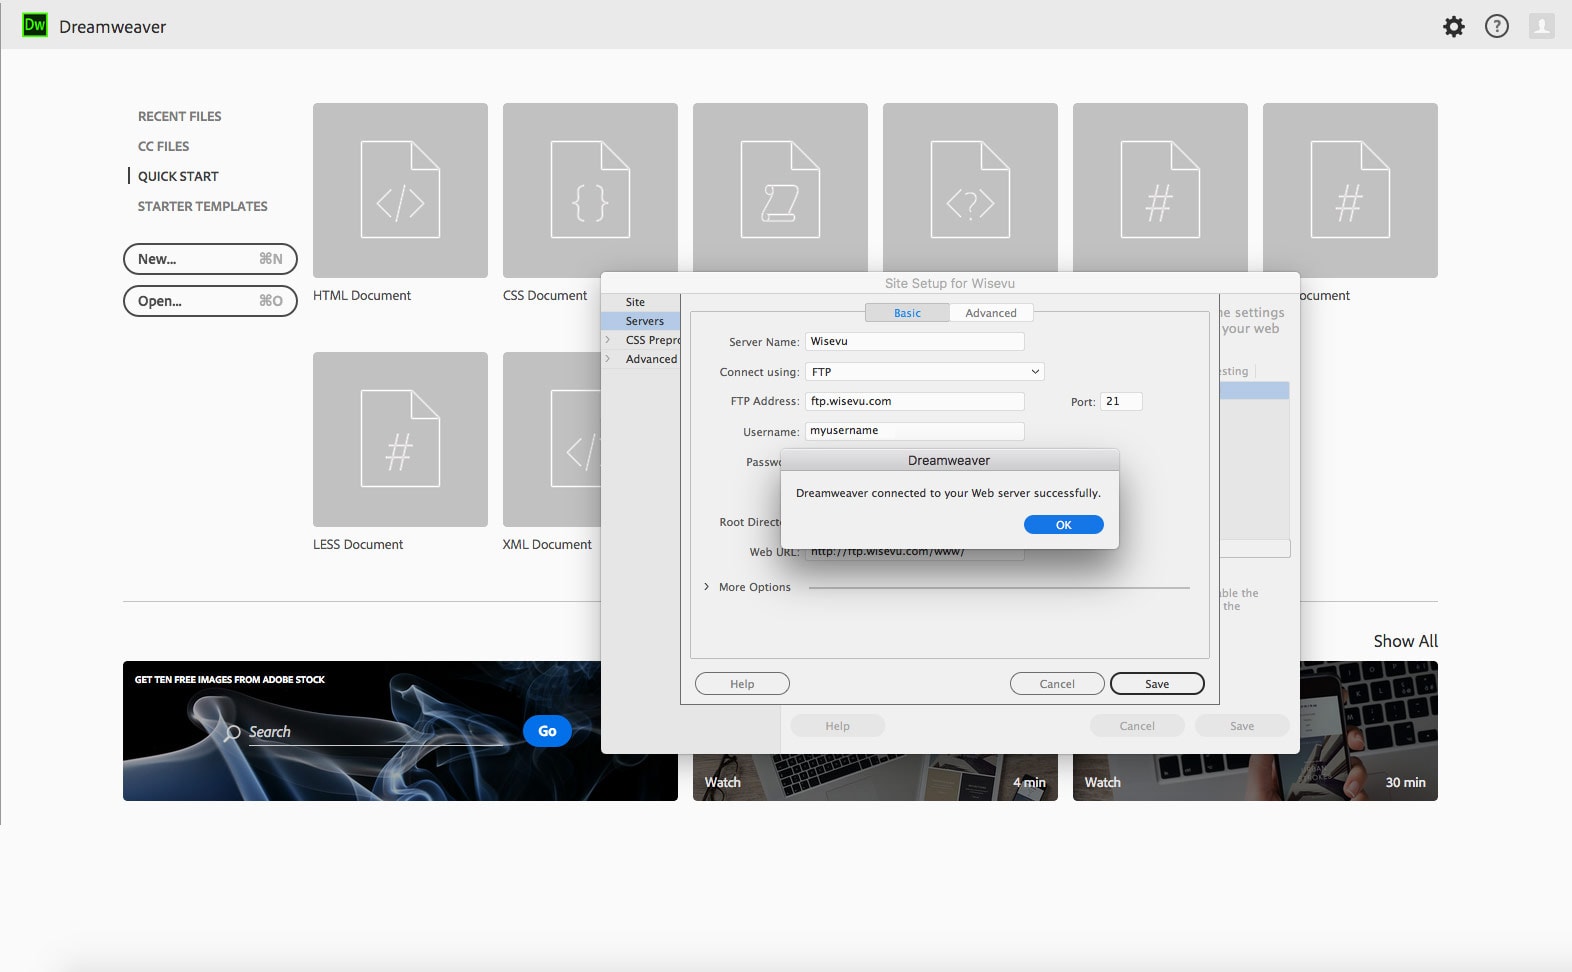Click the Username field
The image size is (1572, 972).
[915, 431]
